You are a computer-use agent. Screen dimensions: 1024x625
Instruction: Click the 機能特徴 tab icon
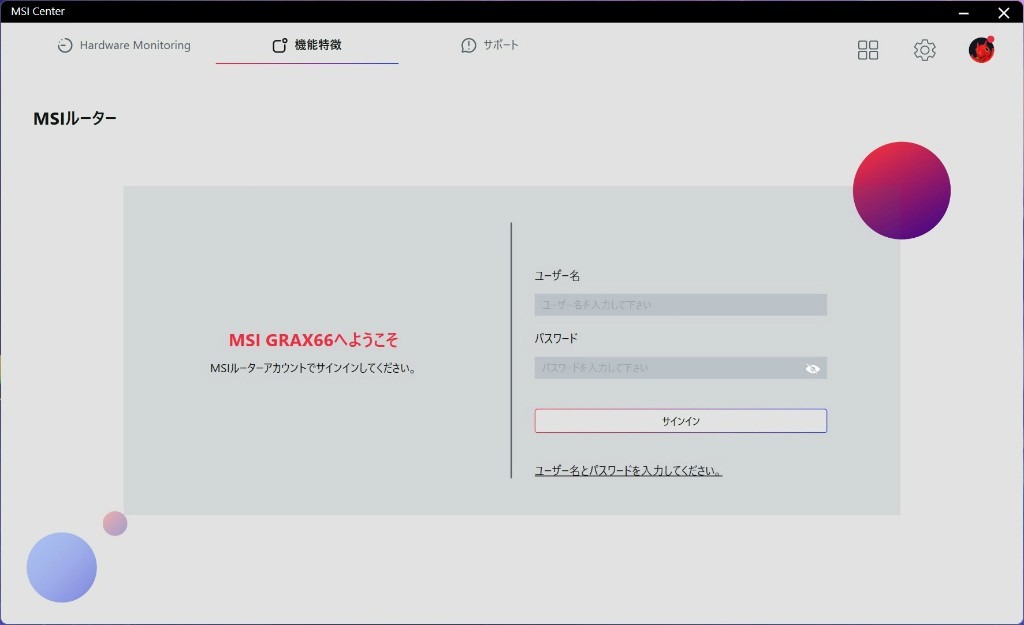[280, 46]
